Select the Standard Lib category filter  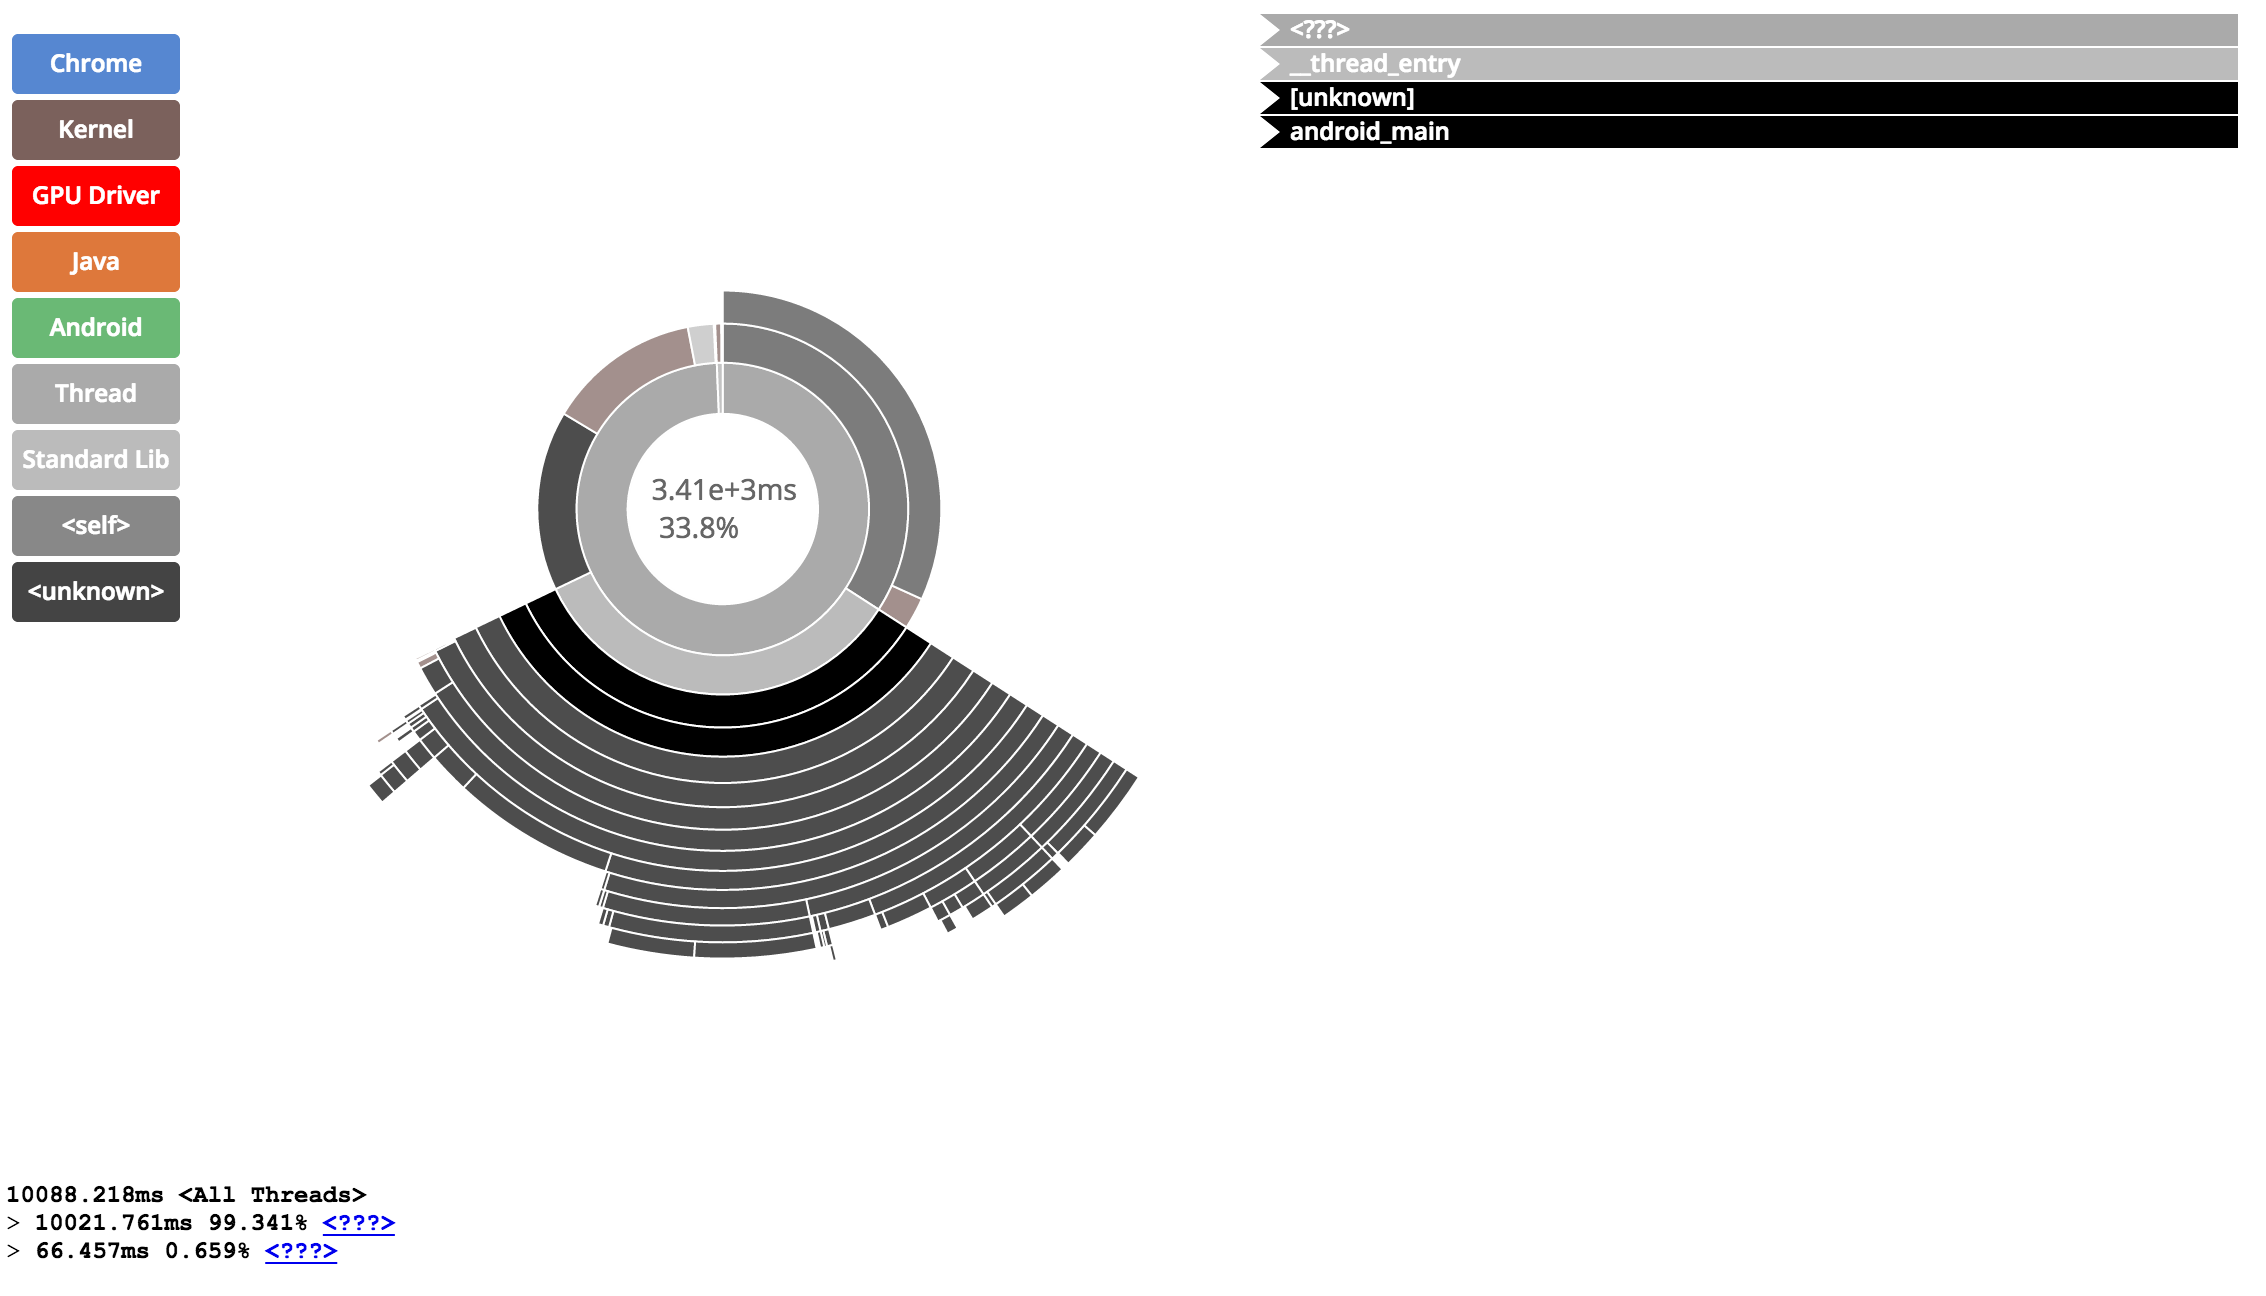pos(95,457)
